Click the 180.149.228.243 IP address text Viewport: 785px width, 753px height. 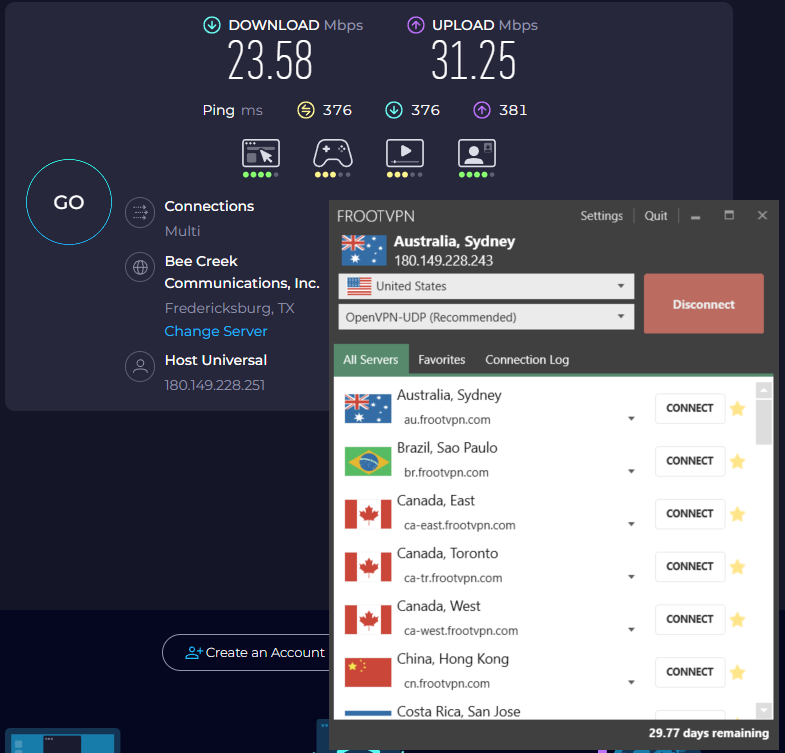[x=444, y=261]
